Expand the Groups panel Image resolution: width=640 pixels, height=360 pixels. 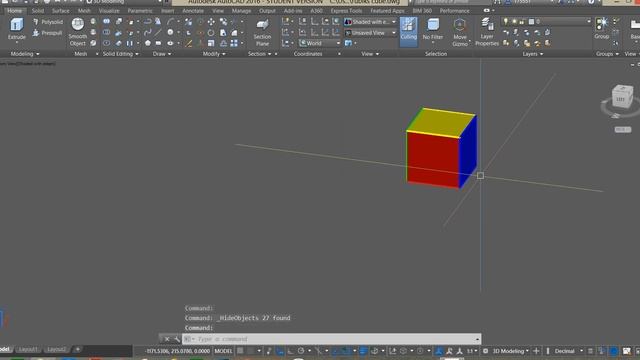607,54
